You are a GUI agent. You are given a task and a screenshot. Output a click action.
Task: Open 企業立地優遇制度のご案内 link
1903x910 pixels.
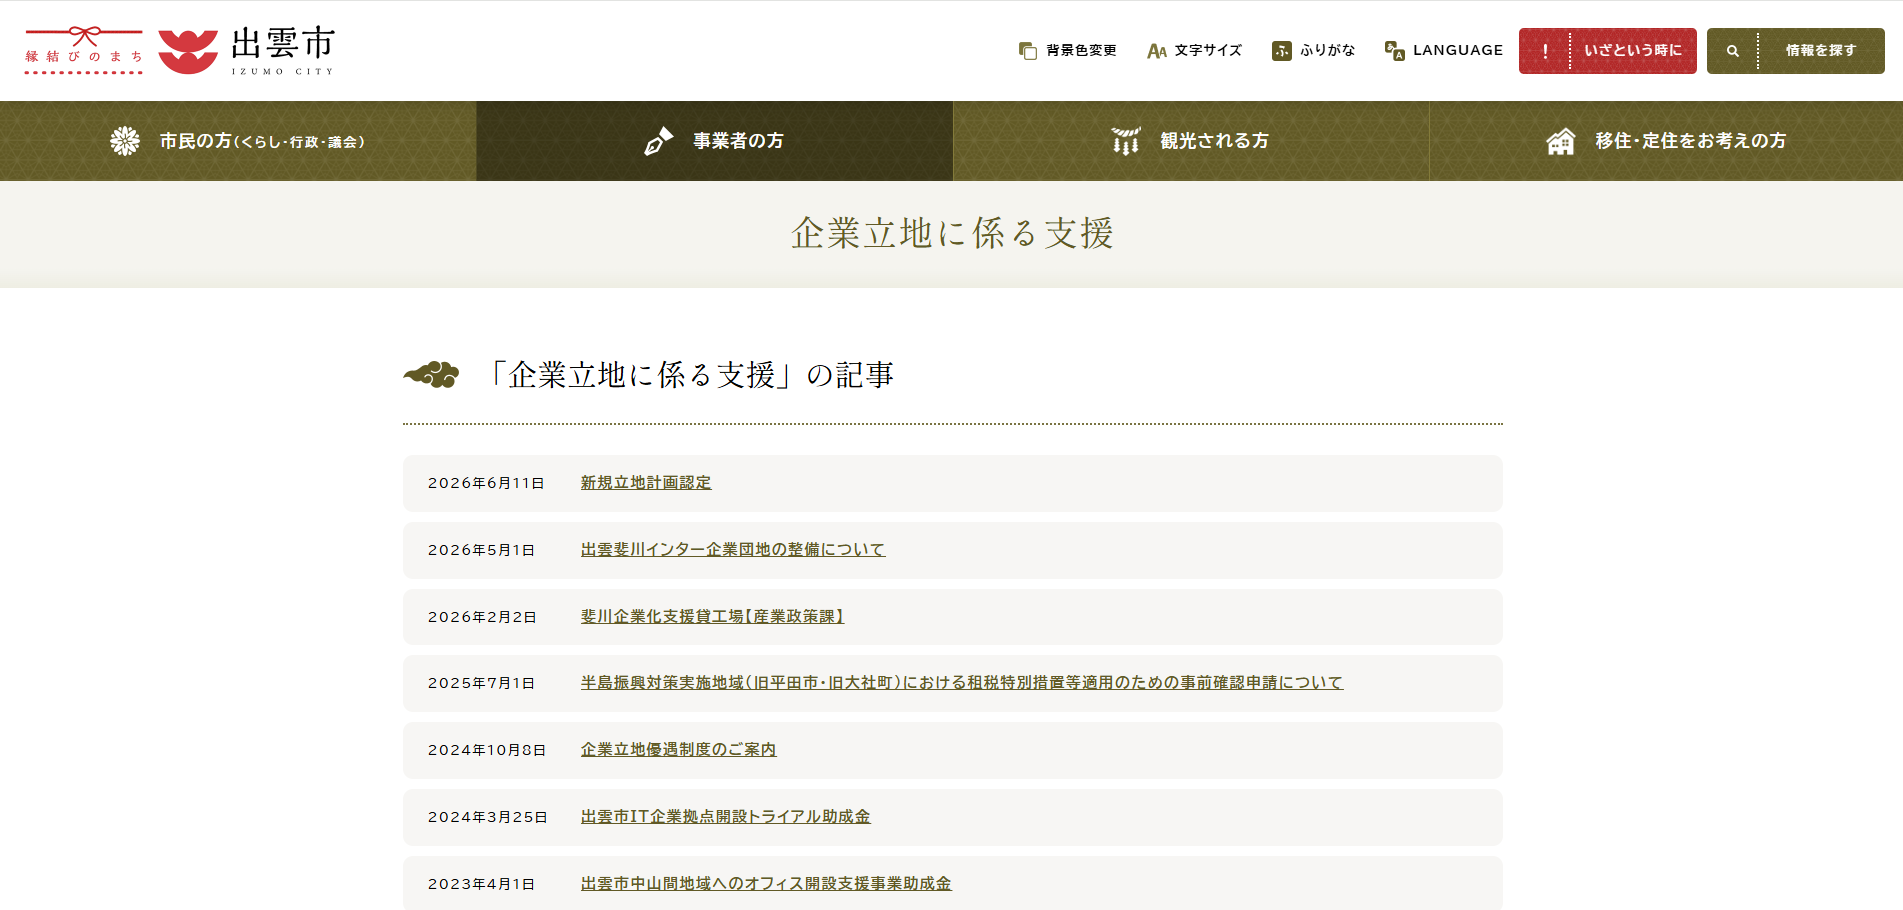click(x=679, y=750)
